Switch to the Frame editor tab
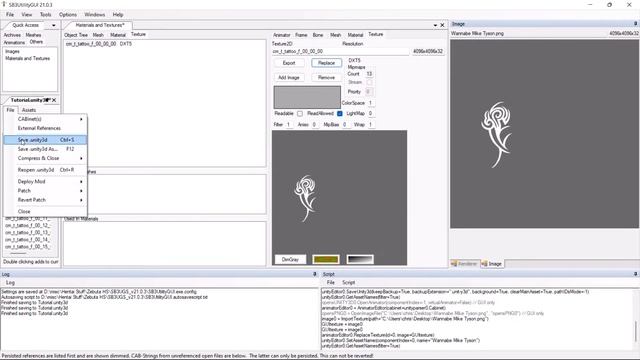This screenshot has width=640, height=360. (301, 35)
